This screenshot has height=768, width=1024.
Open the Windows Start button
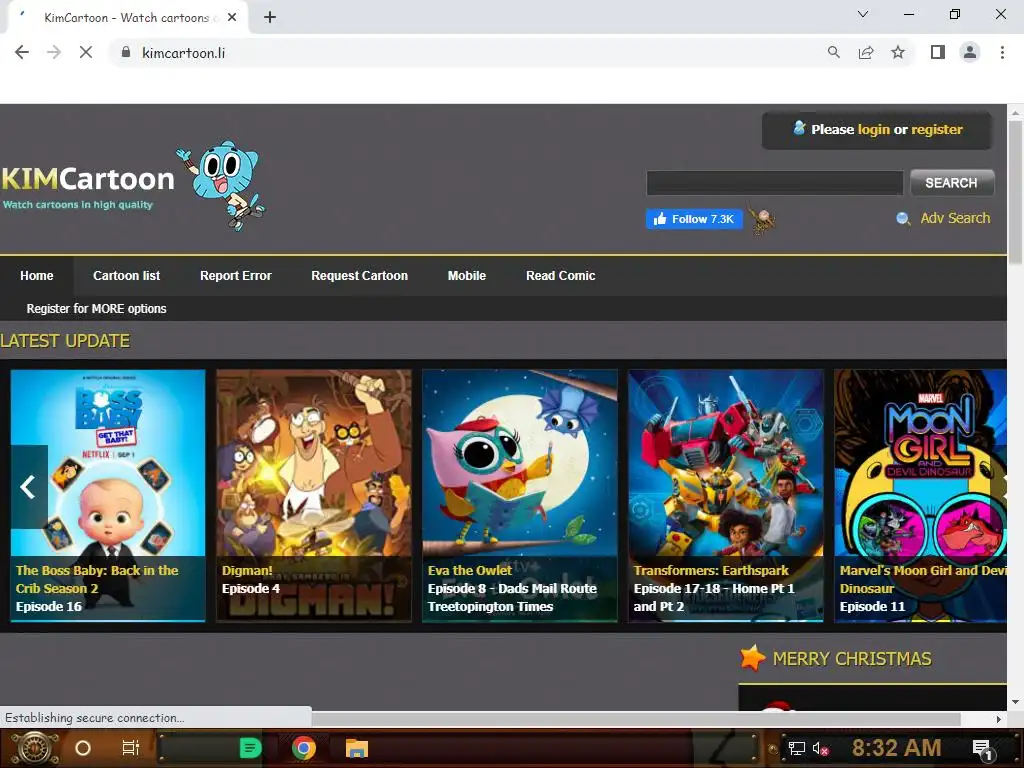pos(34,748)
